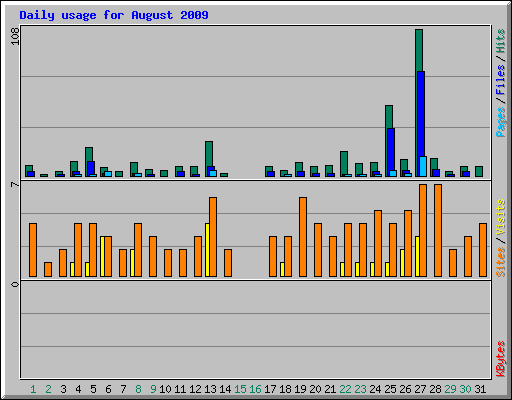
Task: Click the green hits bar for day 13
Action: (209, 153)
